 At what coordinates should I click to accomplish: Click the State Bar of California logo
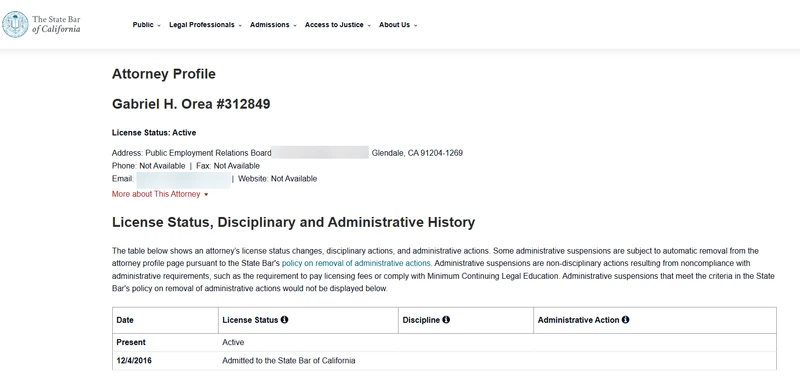(41, 24)
